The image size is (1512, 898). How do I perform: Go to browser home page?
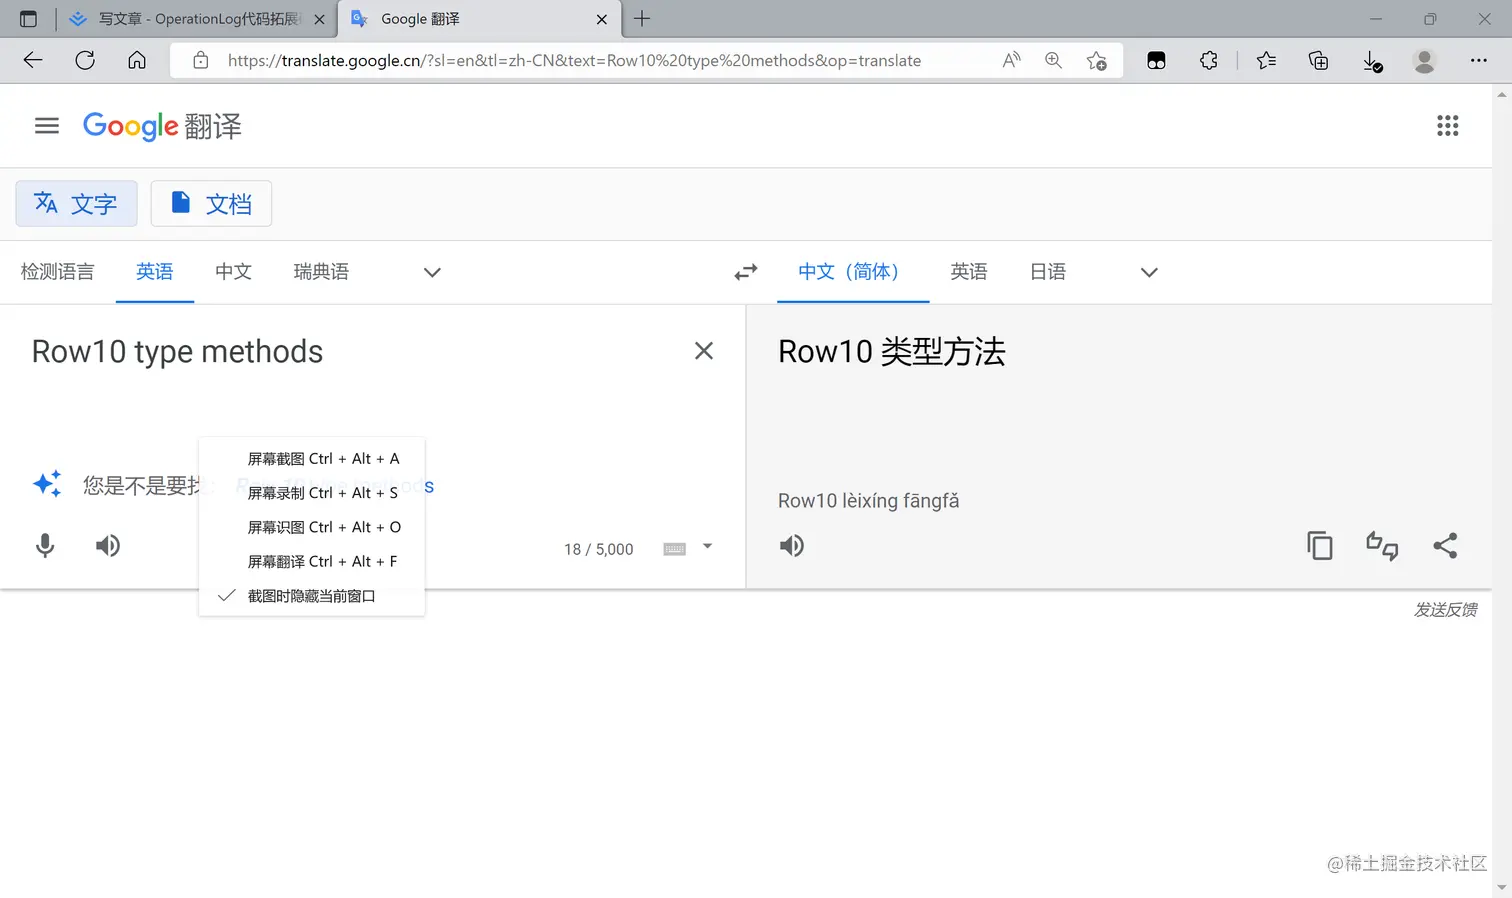click(137, 60)
